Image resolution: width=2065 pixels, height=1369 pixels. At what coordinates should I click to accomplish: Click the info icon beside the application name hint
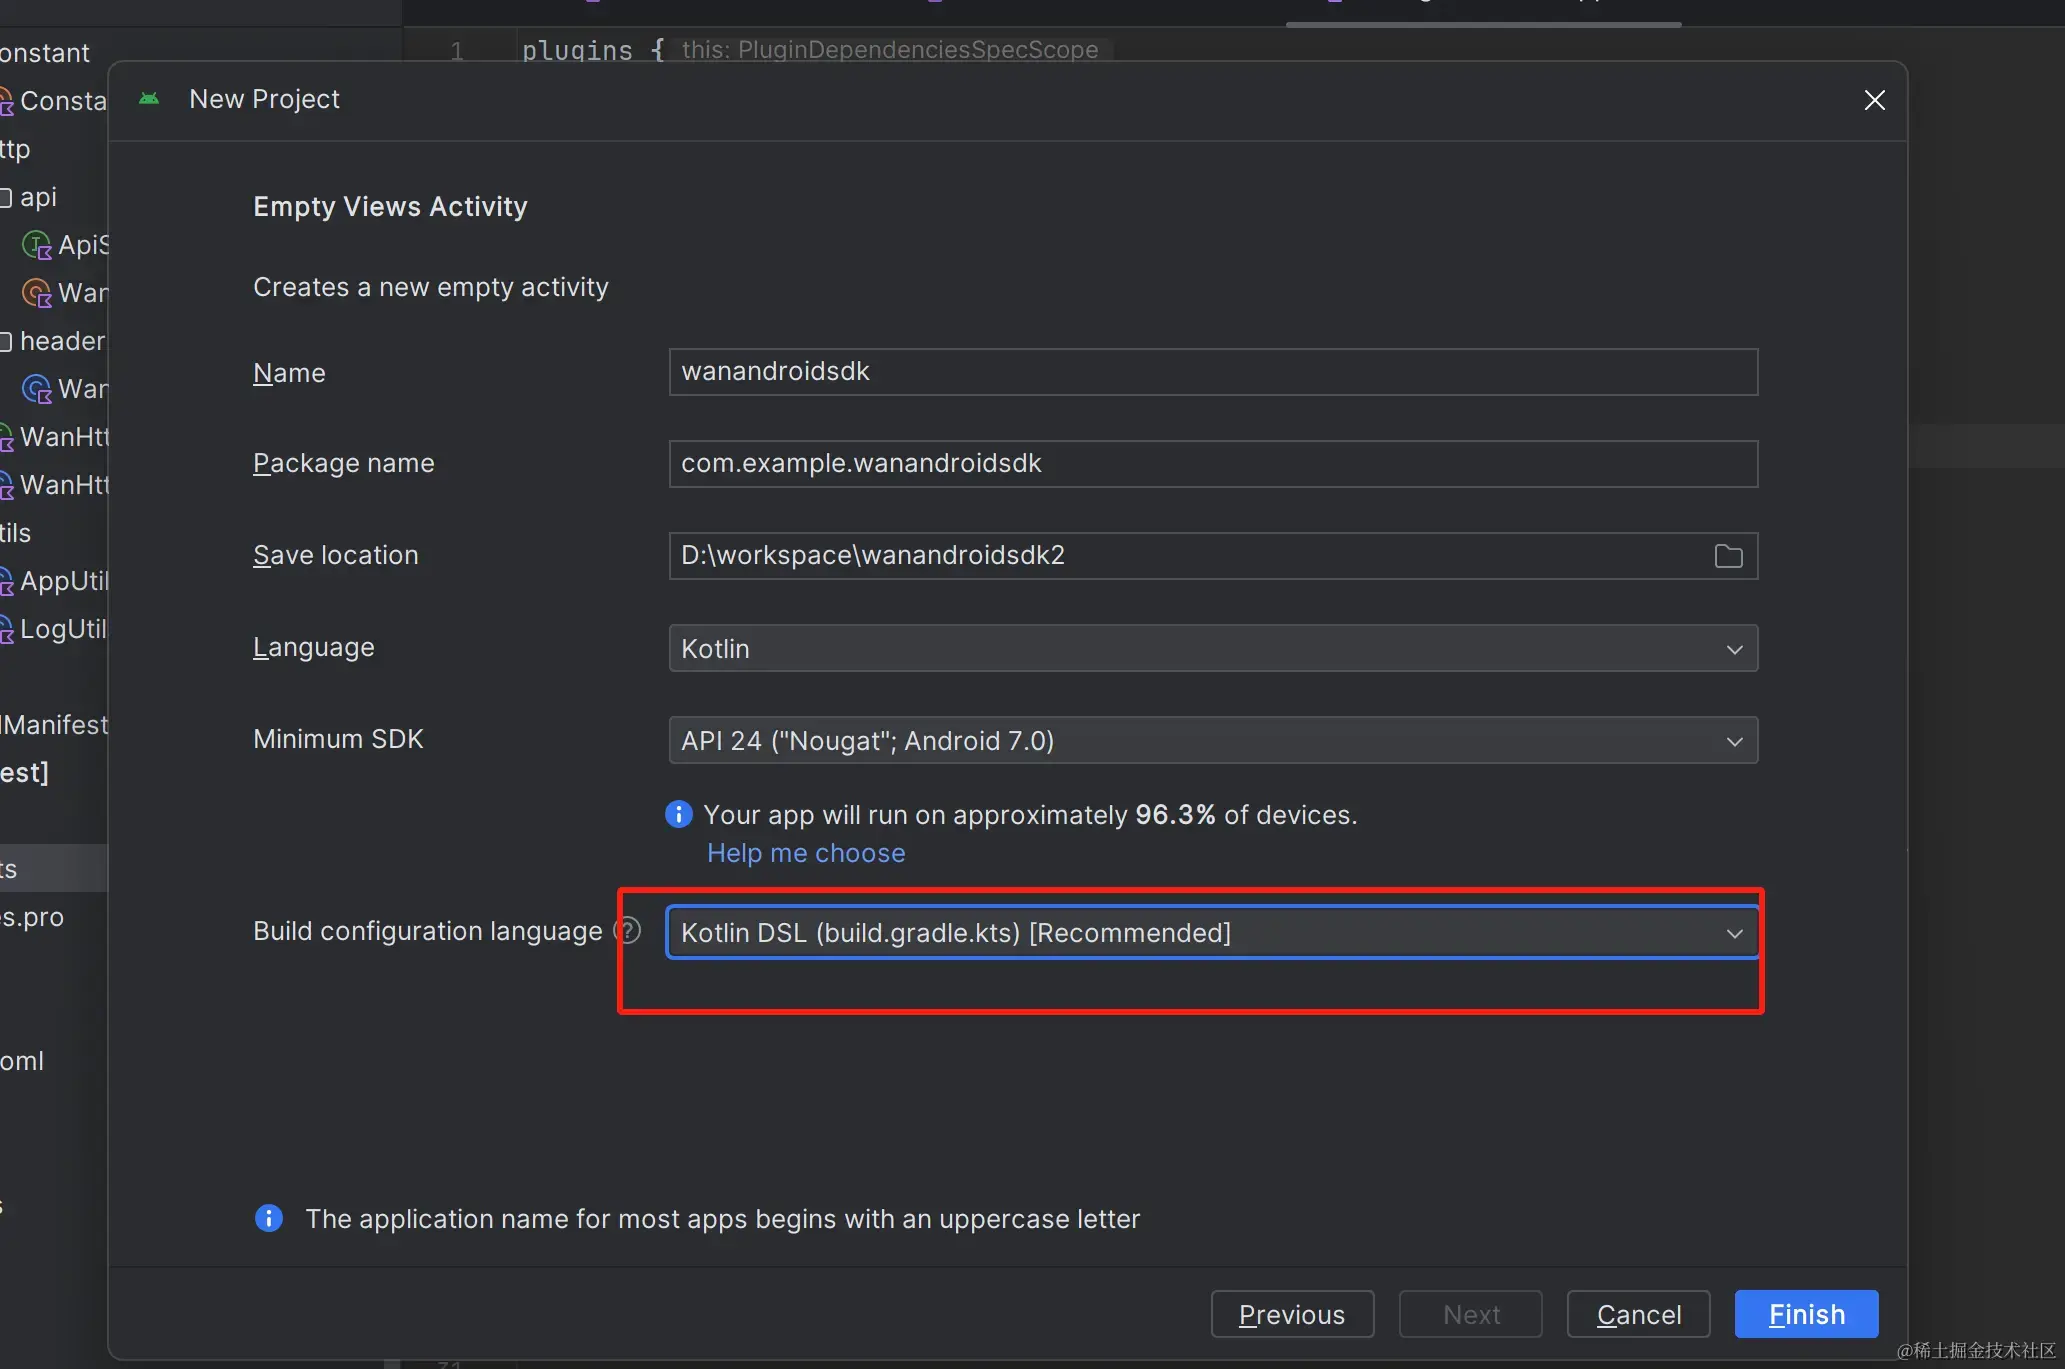click(x=268, y=1218)
